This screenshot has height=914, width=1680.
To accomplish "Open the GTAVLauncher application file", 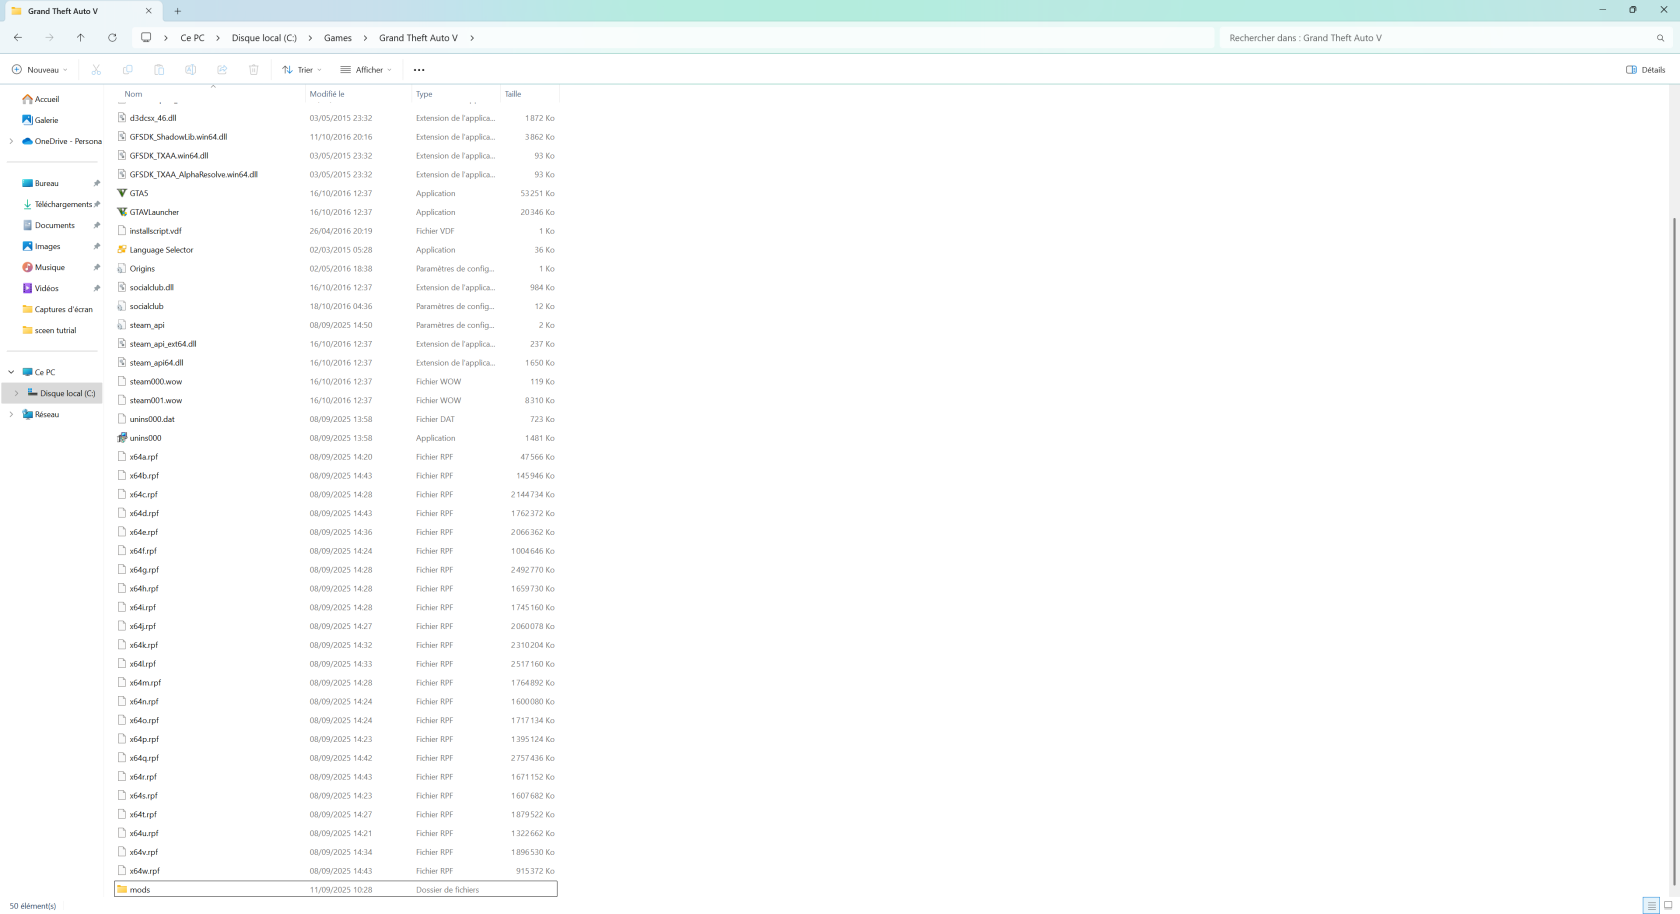I will coord(154,212).
